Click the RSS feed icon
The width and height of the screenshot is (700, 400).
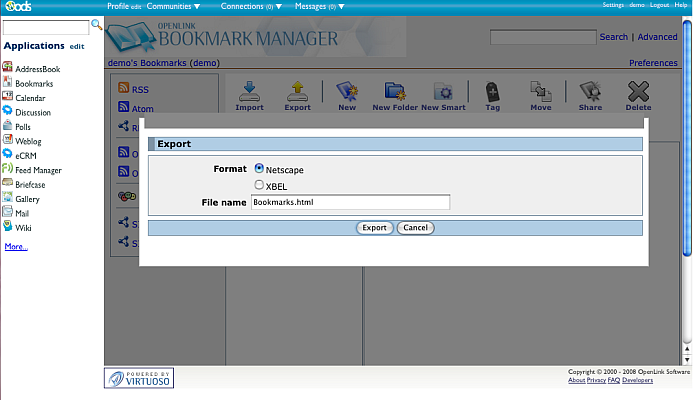[x=124, y=88]
